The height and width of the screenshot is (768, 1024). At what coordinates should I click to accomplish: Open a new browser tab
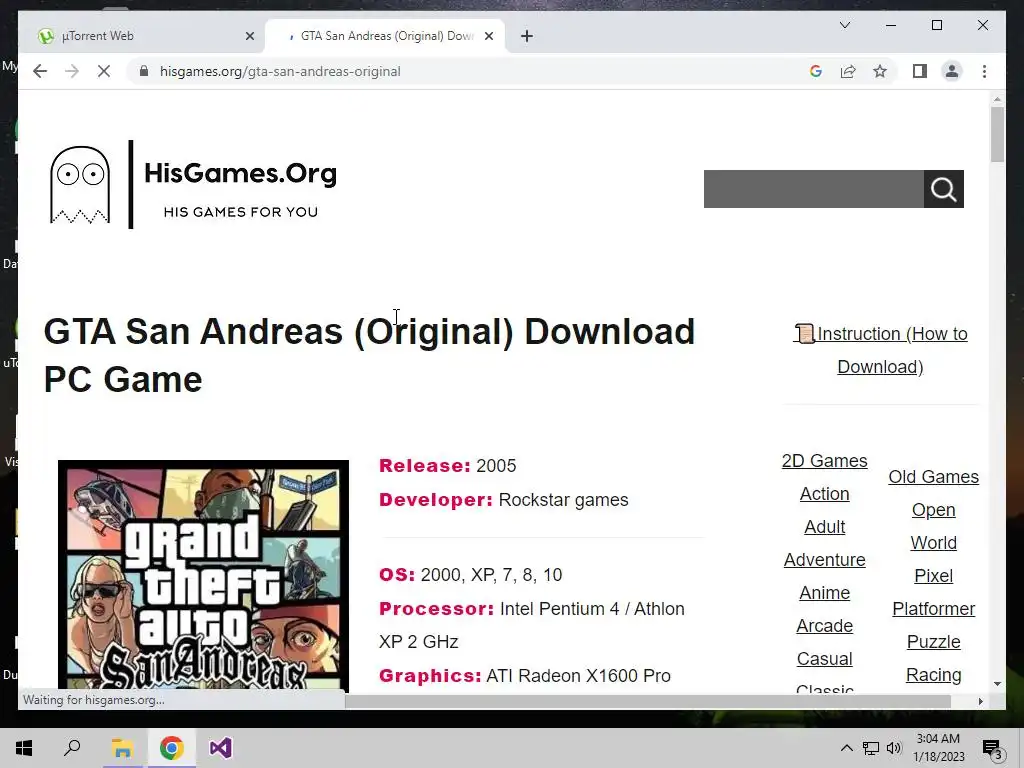[527, 36]
